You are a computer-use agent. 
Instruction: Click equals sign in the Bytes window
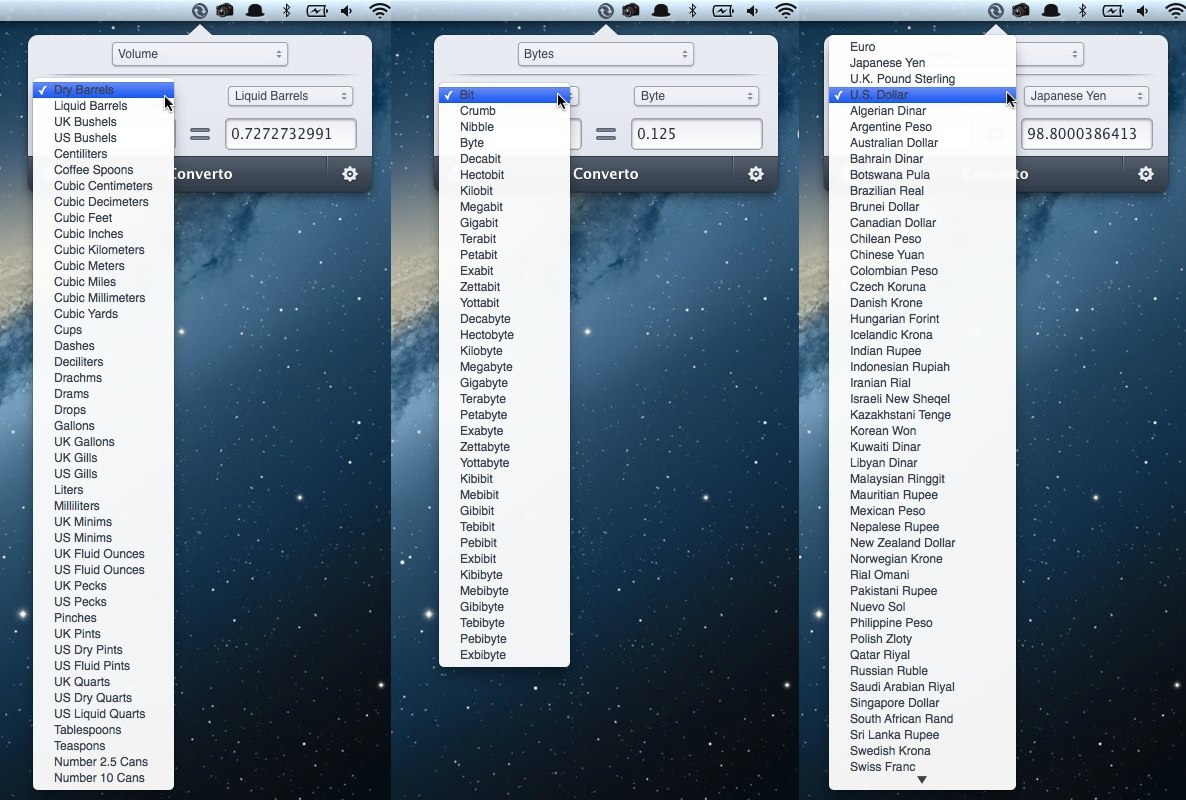606,134
